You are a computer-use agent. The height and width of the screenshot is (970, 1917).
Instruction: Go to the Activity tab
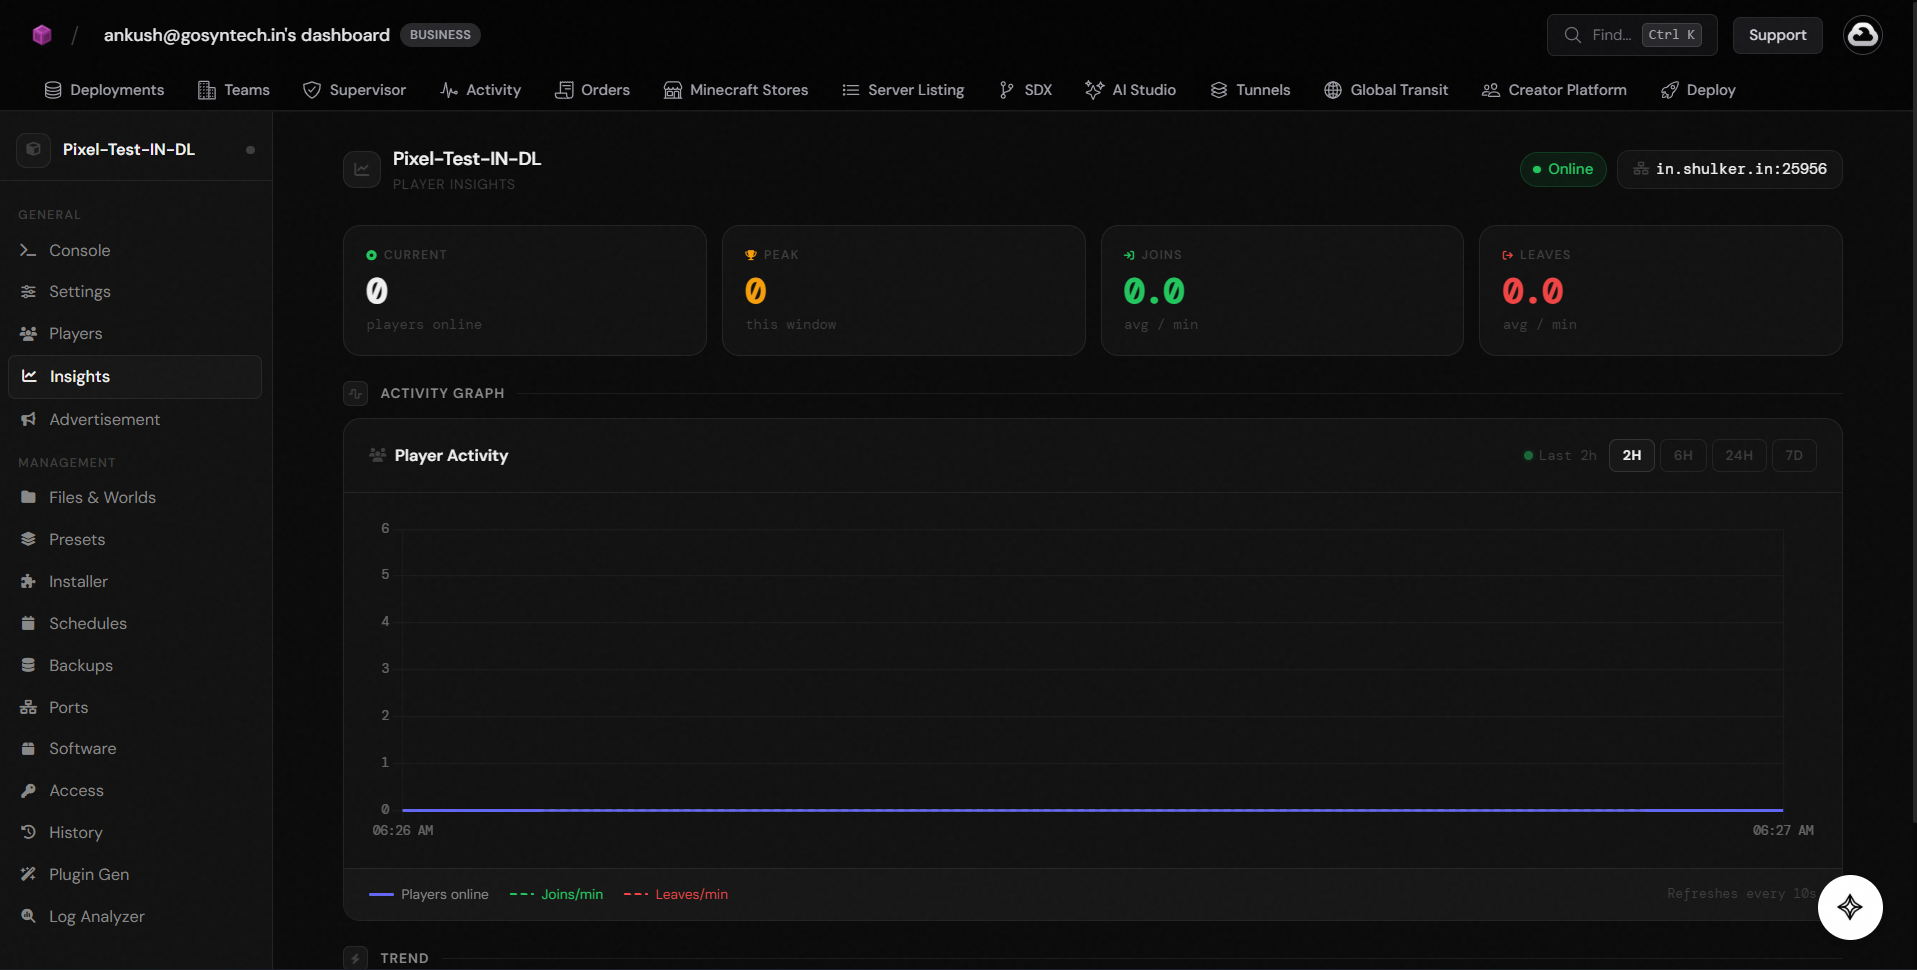point(481,90)
